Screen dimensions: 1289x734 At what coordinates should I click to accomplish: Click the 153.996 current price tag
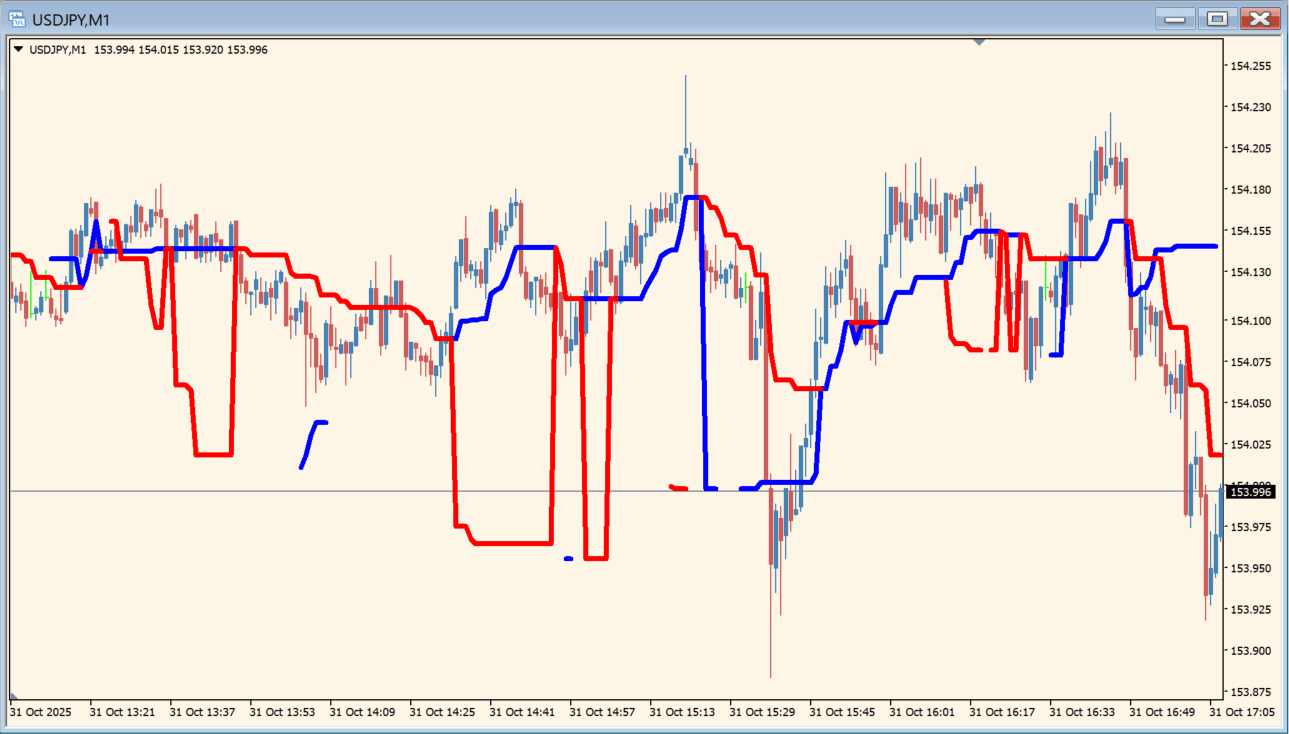point(1250,492)
